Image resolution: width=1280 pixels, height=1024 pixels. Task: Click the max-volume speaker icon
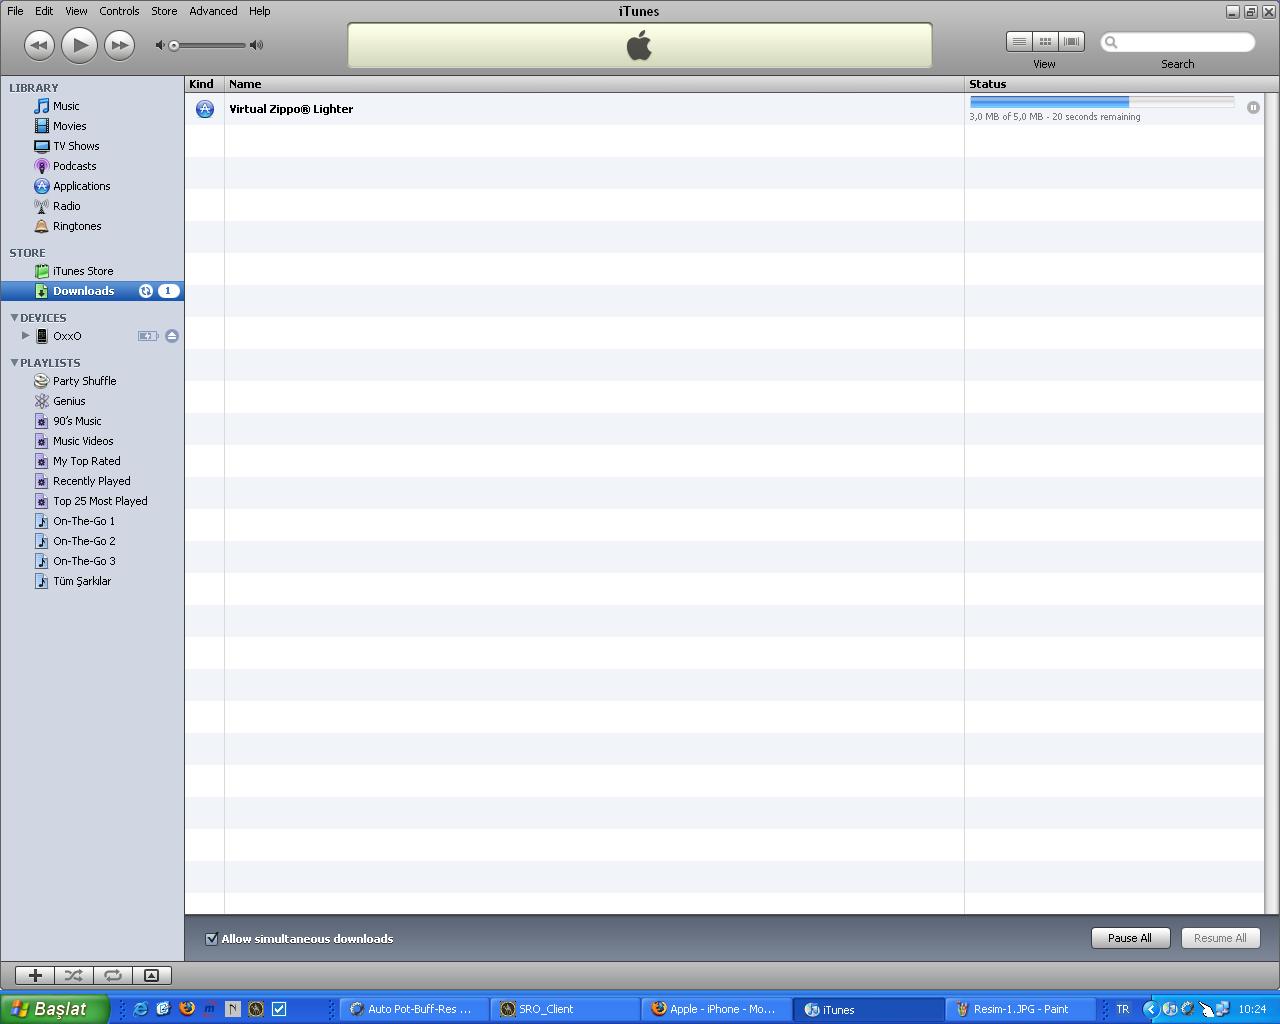256,45
